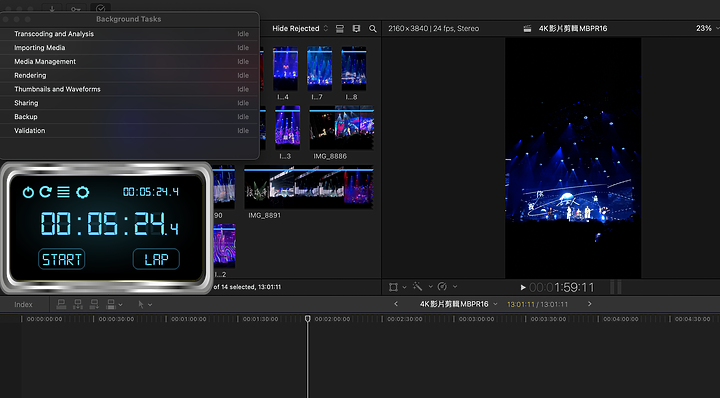Select the Media Management task row
This screenshot has width=720, height=398.
pos(129,62)
